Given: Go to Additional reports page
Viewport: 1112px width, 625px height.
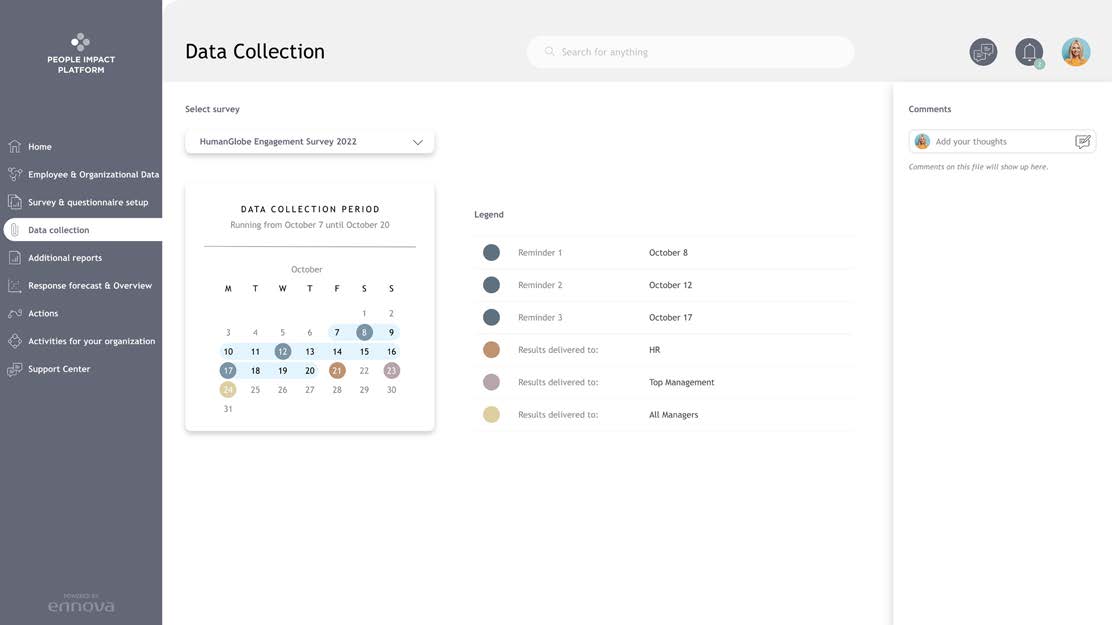Looking at the screenshot, I should coord(65,258).
